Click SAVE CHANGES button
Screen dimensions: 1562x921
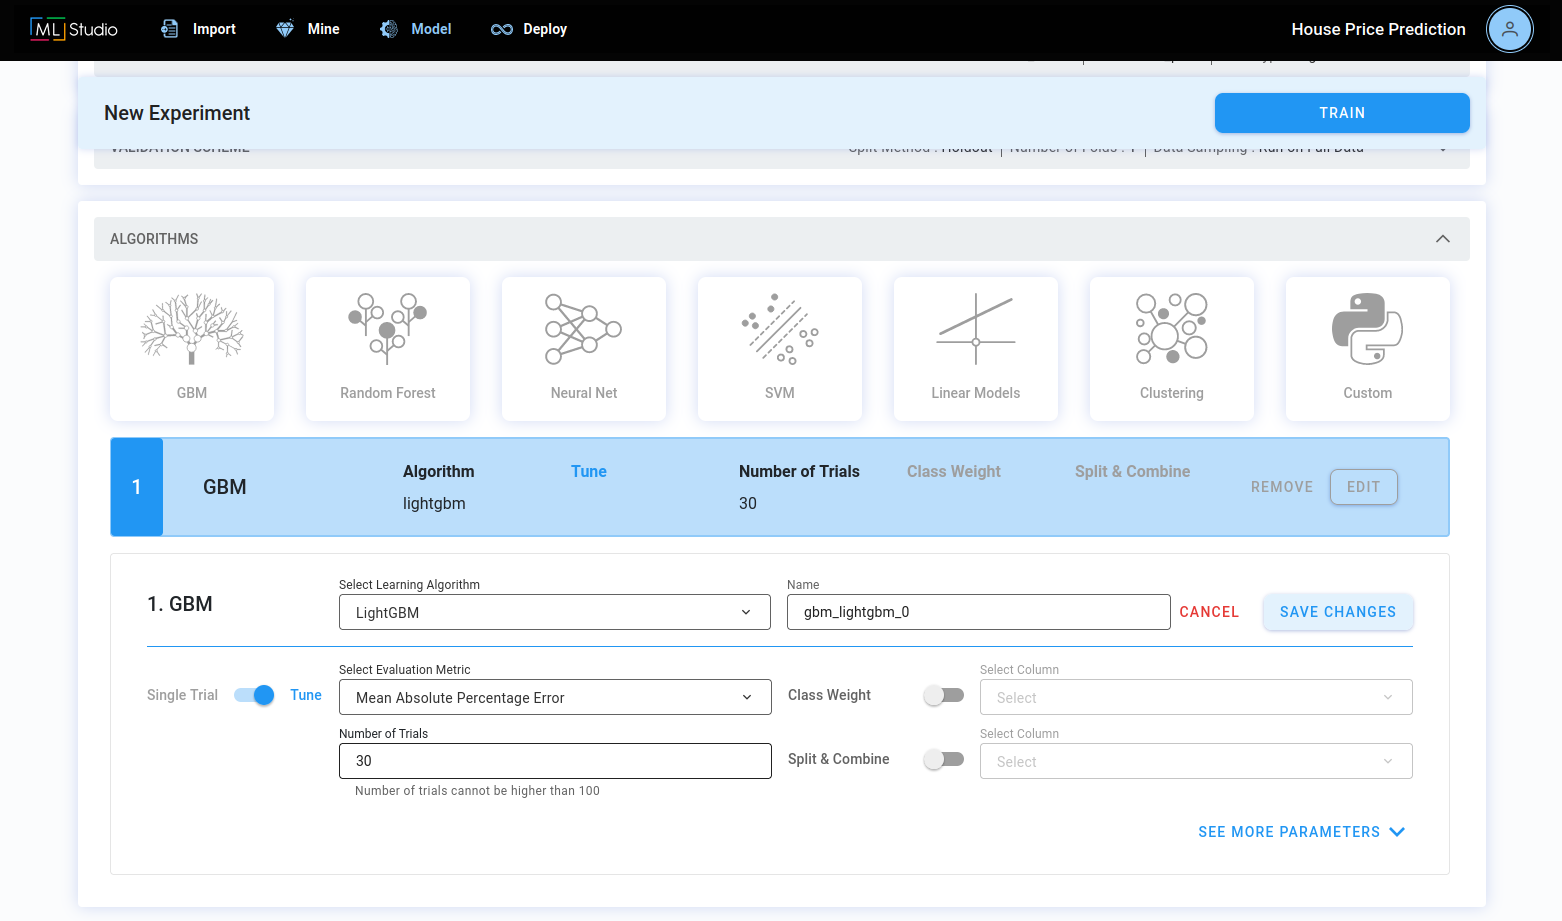(x=1338, y=612)
